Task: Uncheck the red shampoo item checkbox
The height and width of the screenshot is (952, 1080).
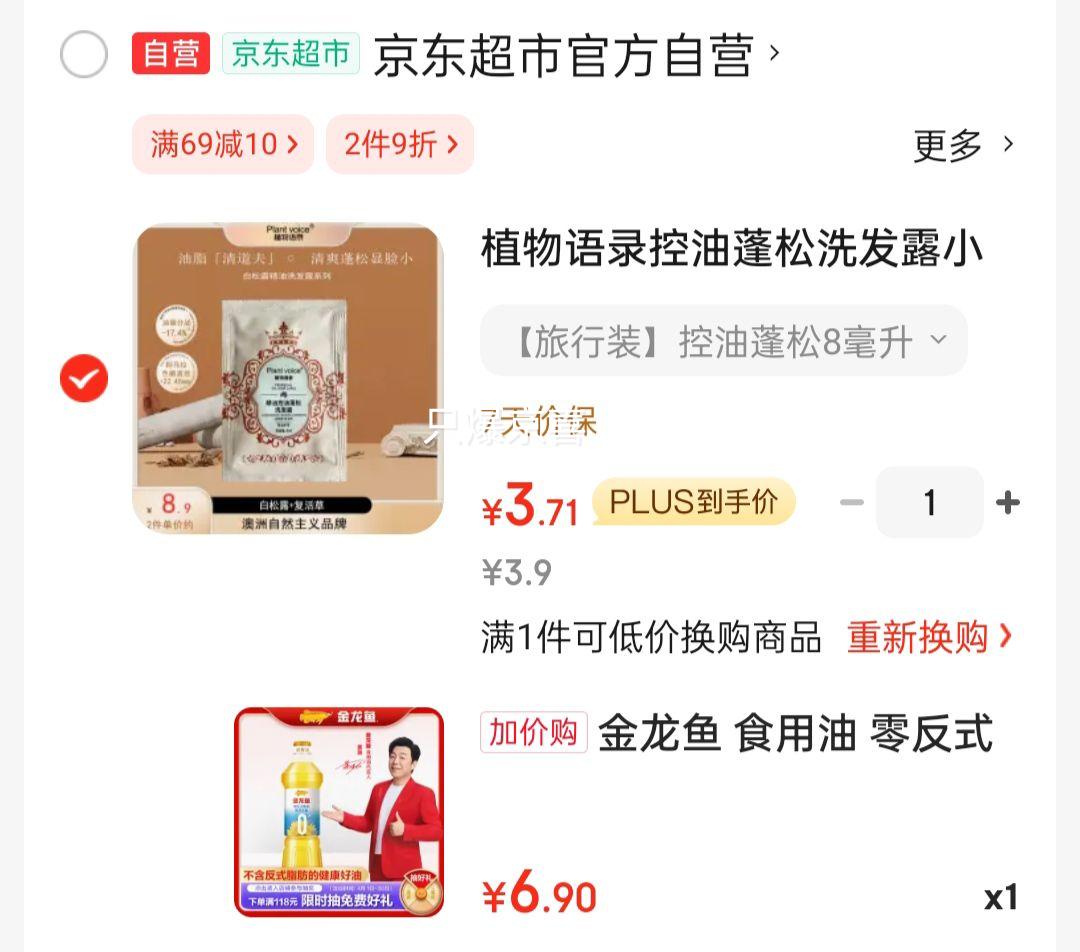Action: [x=84, y=378]
